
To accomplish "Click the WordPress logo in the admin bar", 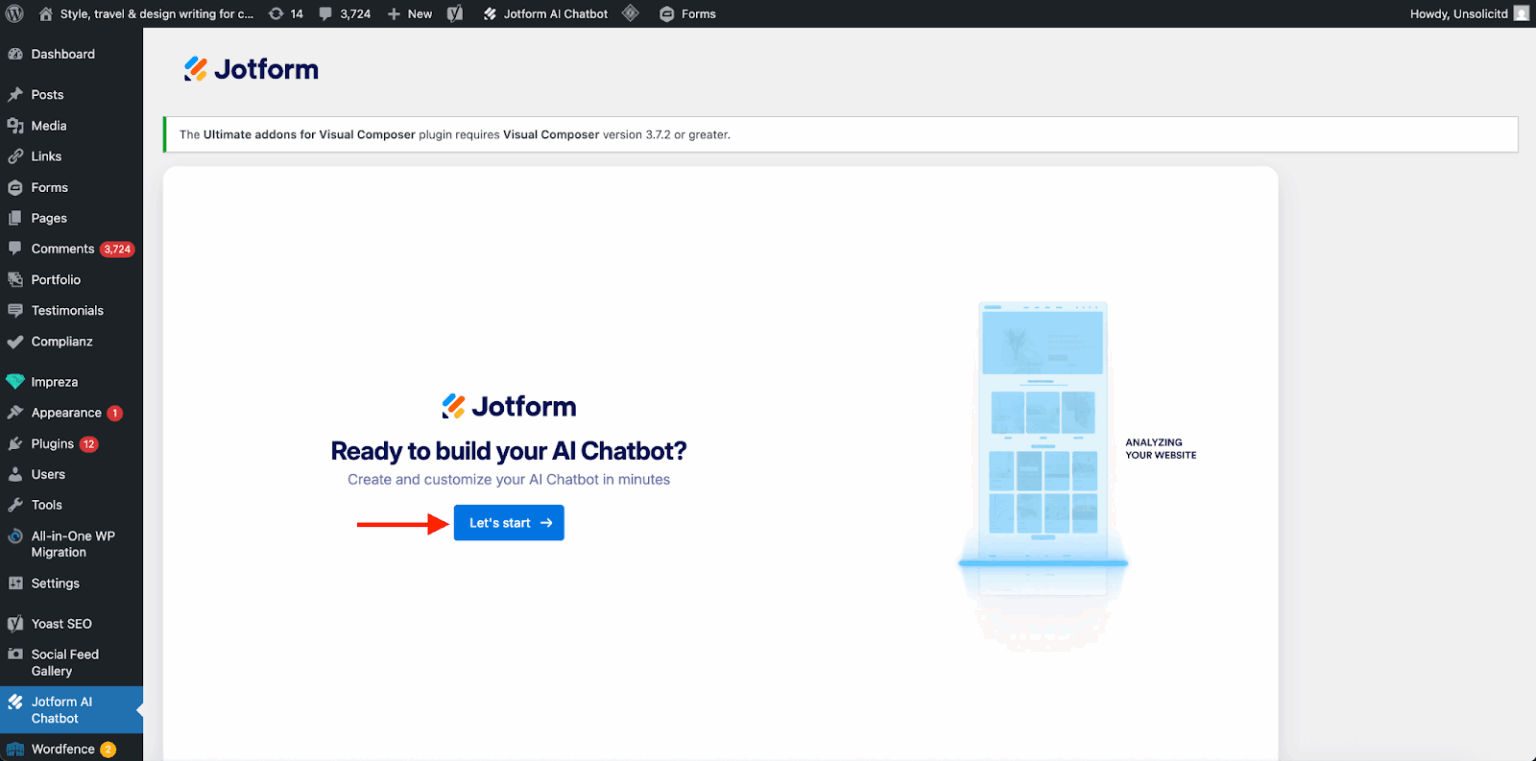I will tap(14, 13).
